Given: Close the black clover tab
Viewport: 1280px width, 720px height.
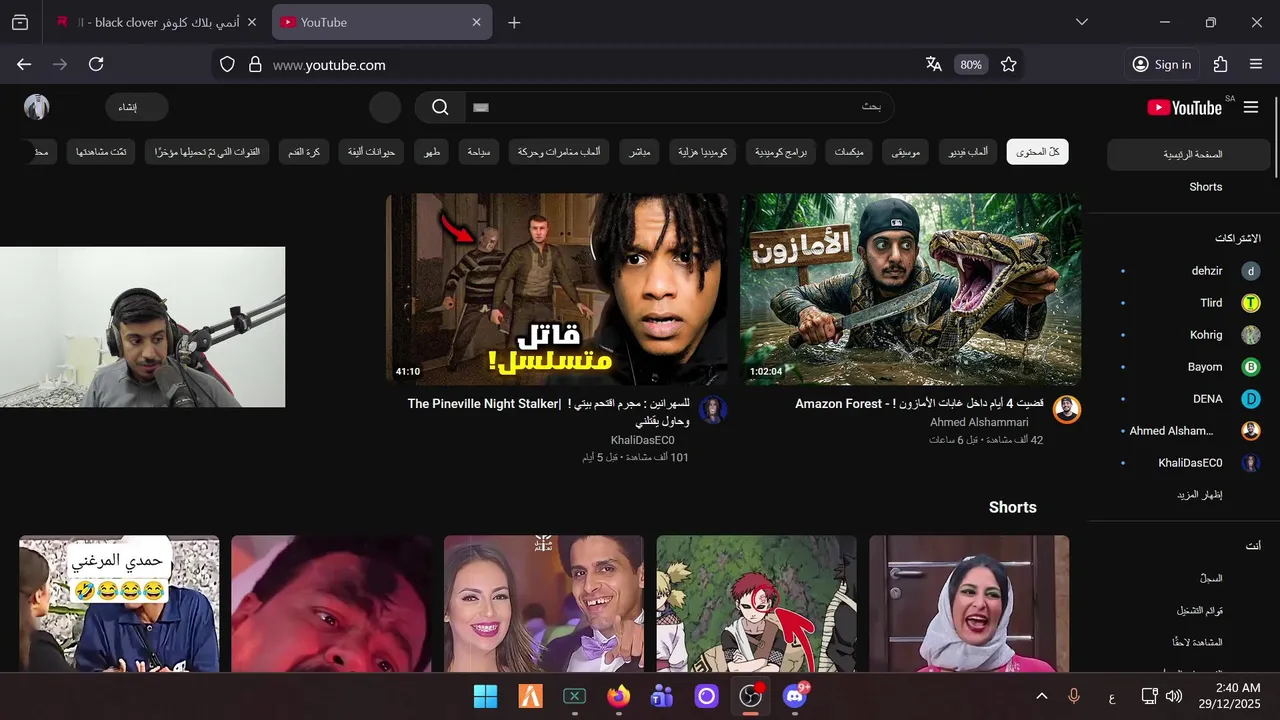Looking at the screenshot, I should [x=251, y=22].
